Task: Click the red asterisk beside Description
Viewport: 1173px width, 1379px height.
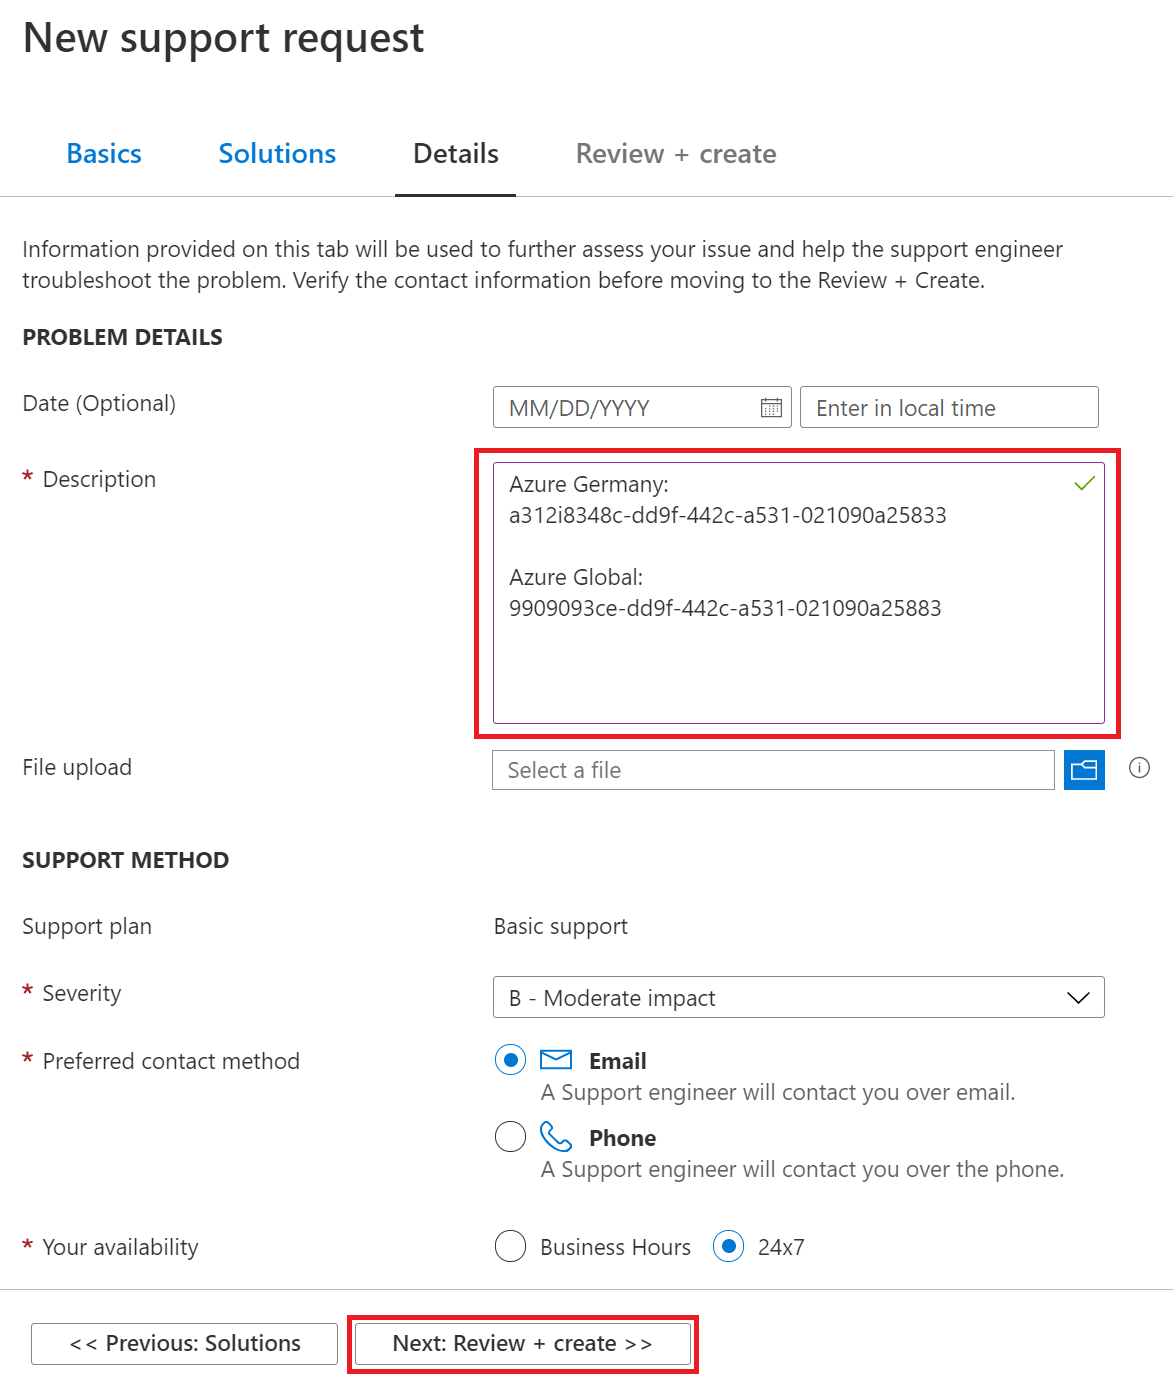Action: coord(27,478)
